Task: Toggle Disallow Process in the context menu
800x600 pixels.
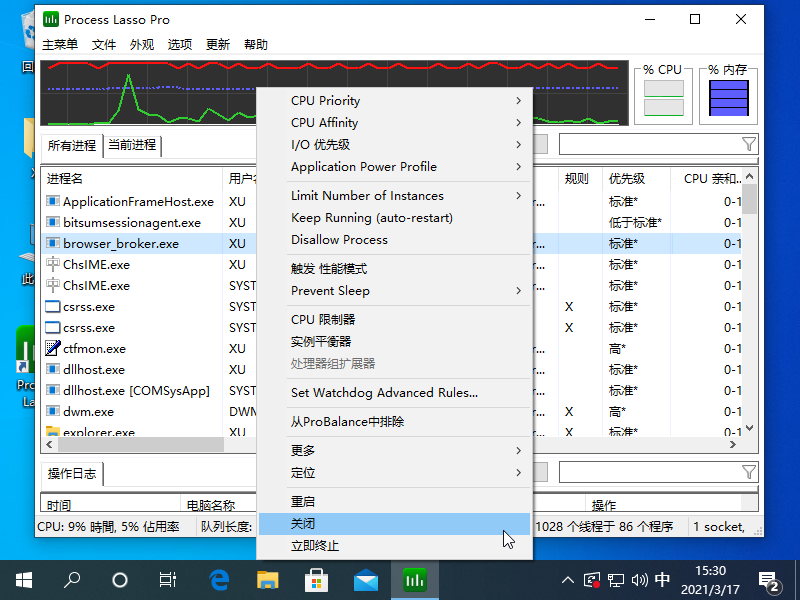Action: (339, 240)
